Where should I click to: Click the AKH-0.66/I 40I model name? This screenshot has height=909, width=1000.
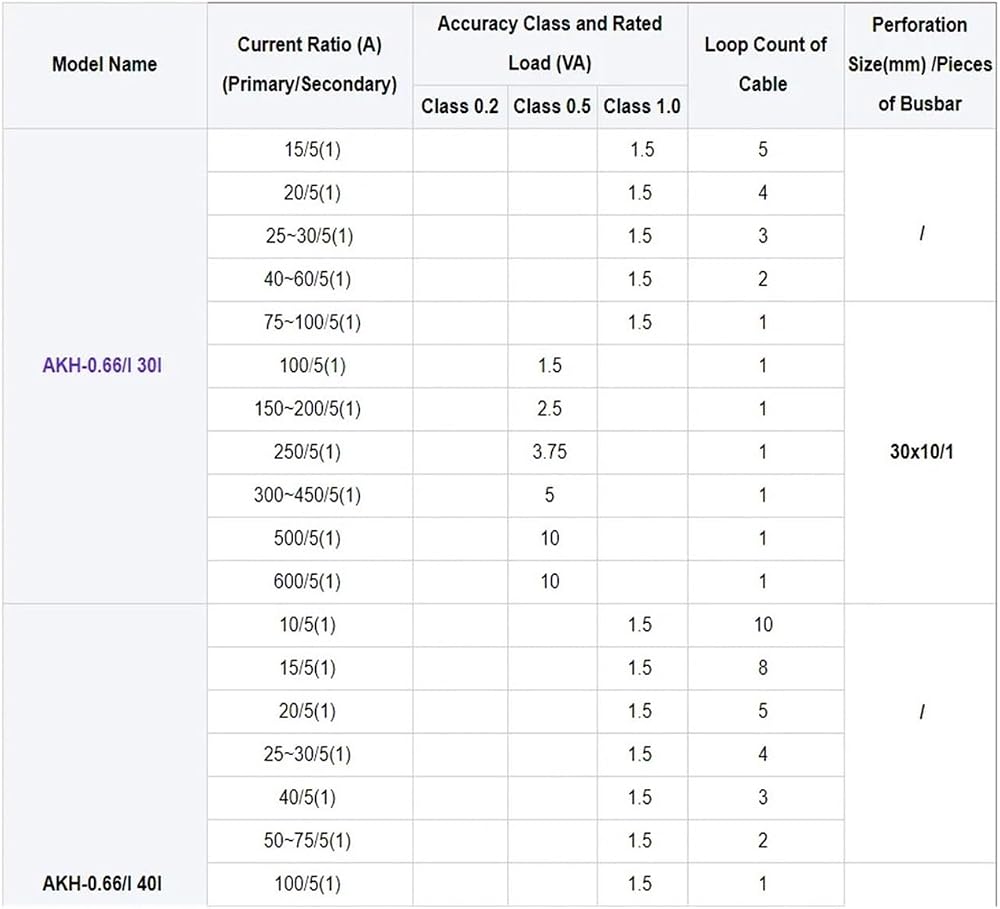(102, 883)
